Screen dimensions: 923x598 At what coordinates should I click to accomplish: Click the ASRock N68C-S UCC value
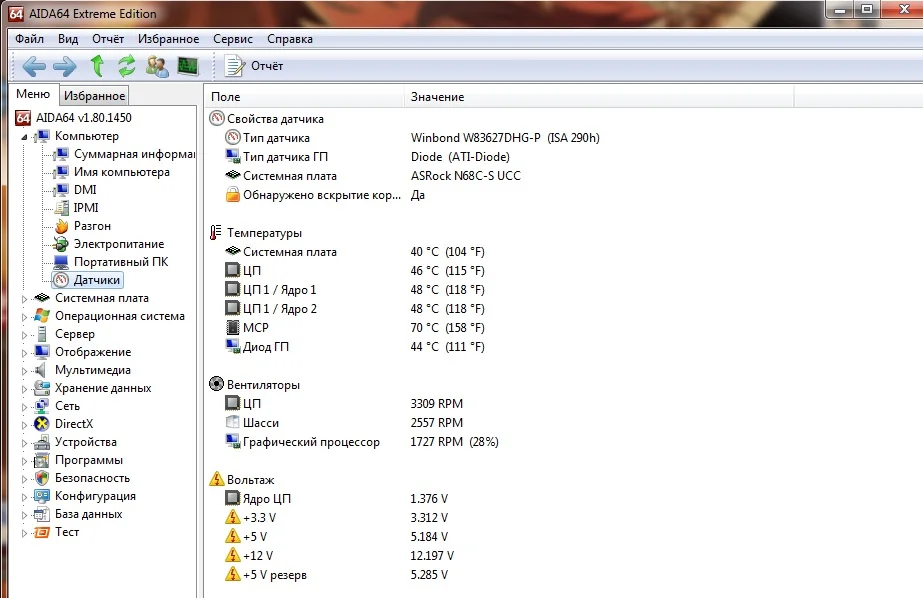[x=466, y=176]
